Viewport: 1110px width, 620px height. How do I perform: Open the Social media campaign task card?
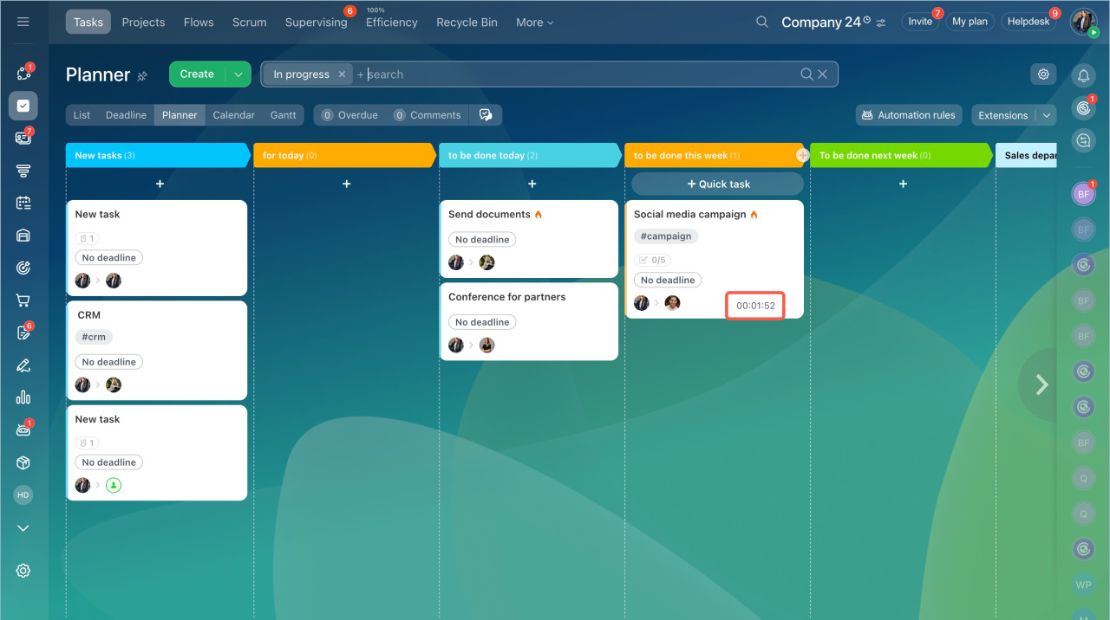click(714, 259)
